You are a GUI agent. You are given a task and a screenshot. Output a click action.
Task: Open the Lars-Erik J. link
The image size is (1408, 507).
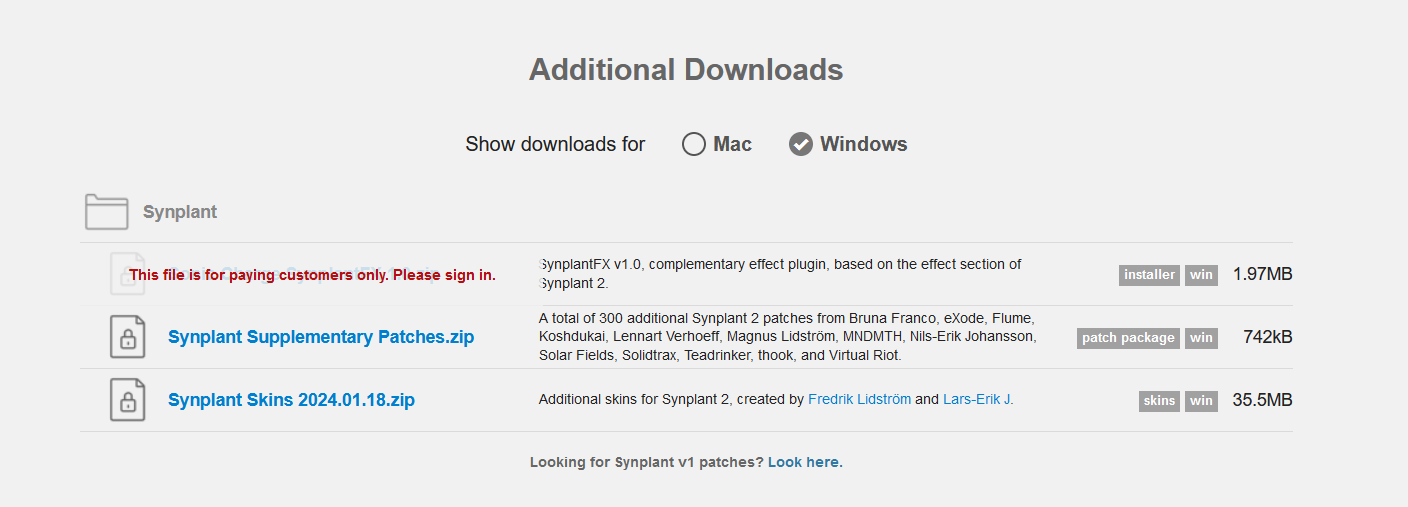click(977, 399)
